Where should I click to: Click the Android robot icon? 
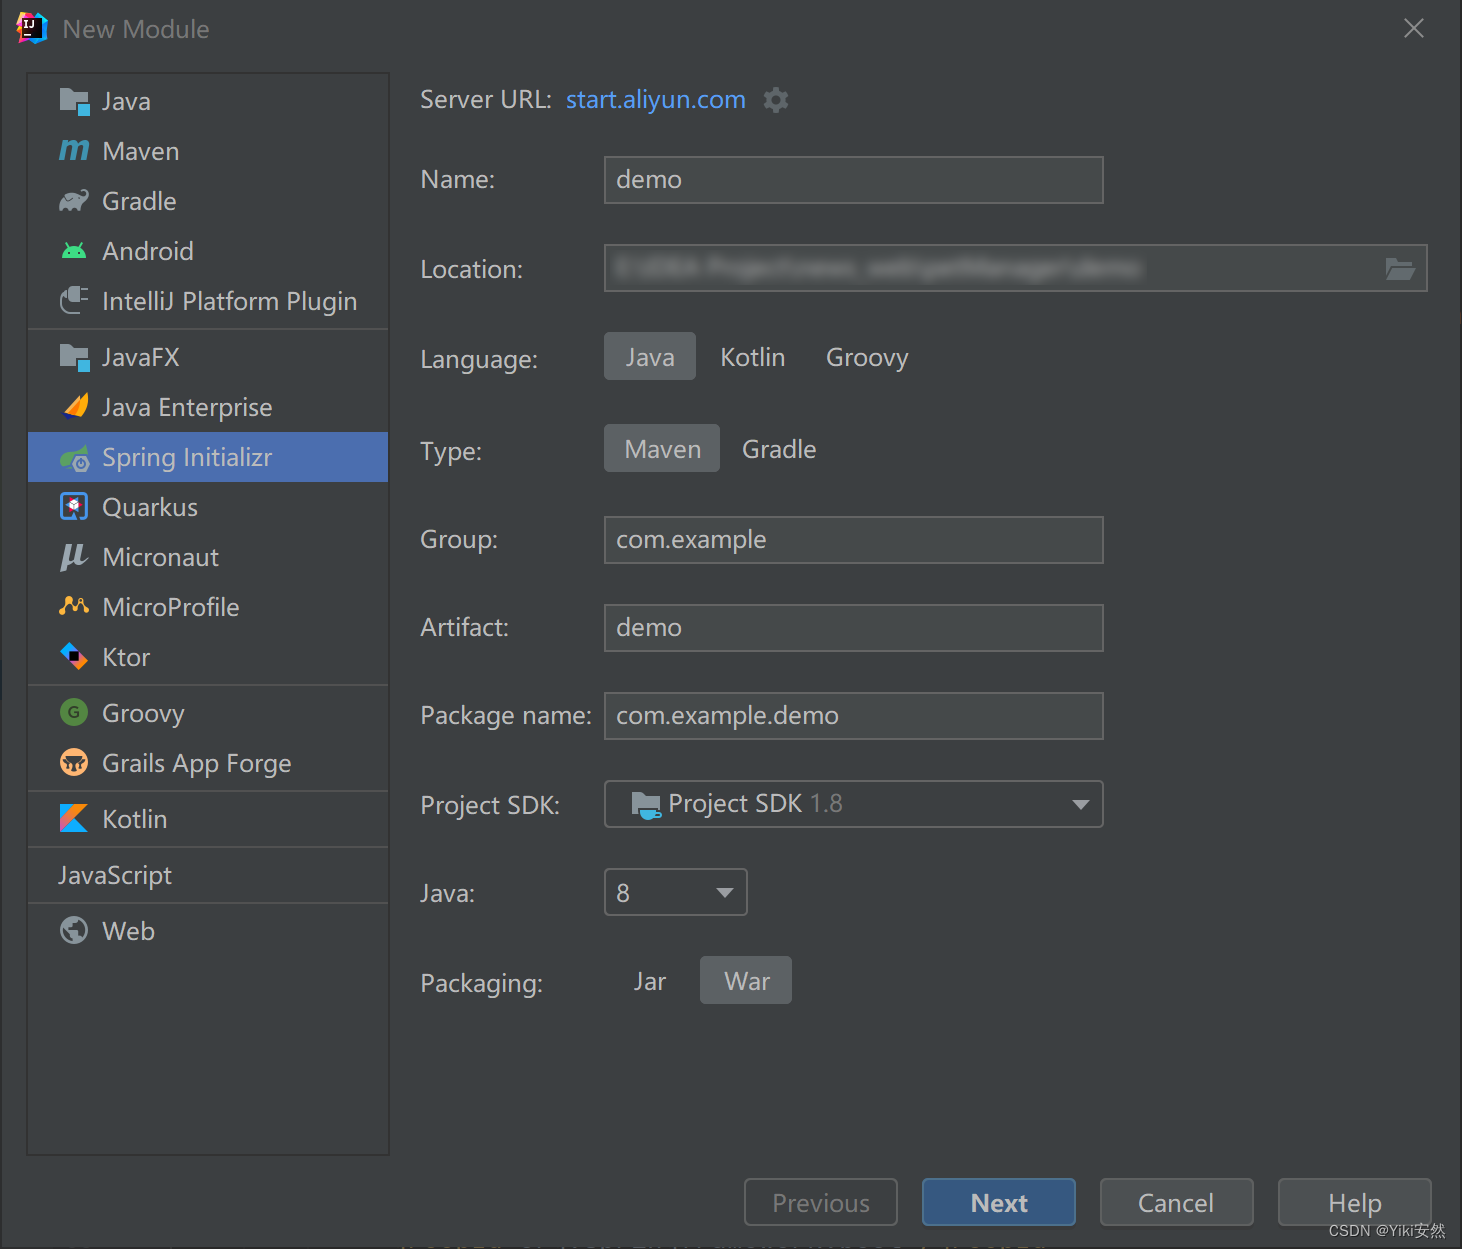(74, 251)
